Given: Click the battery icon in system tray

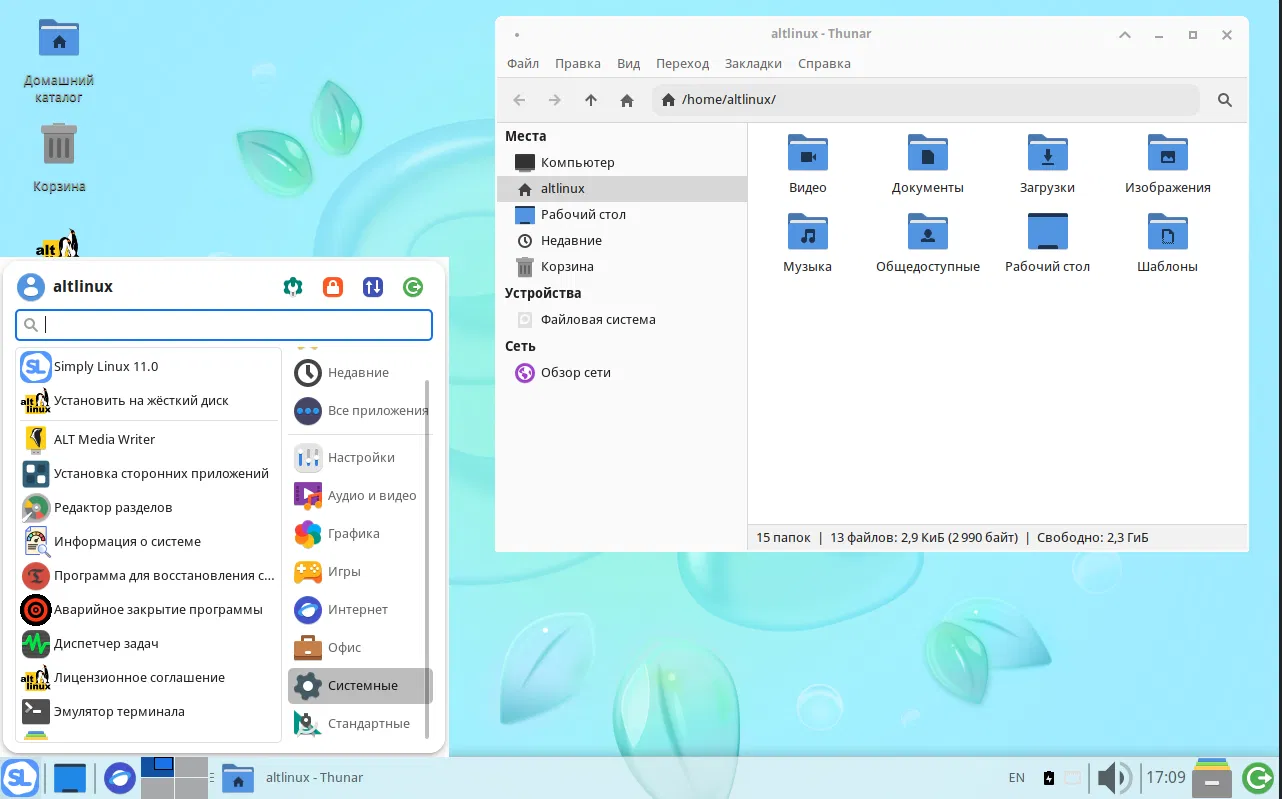Looking at the screenshot, I should (1049, 778).
